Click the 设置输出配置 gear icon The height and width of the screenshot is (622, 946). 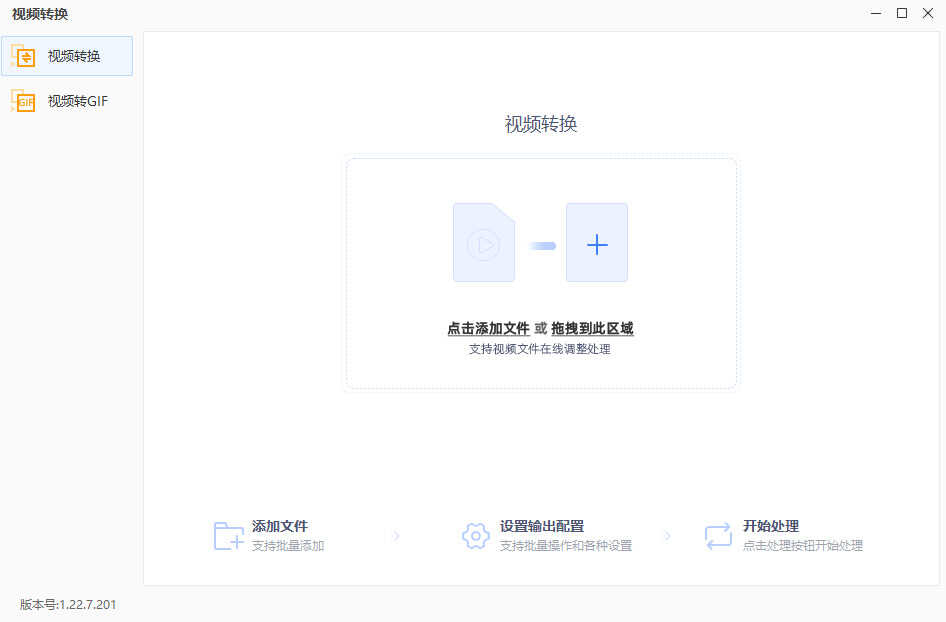476,536
